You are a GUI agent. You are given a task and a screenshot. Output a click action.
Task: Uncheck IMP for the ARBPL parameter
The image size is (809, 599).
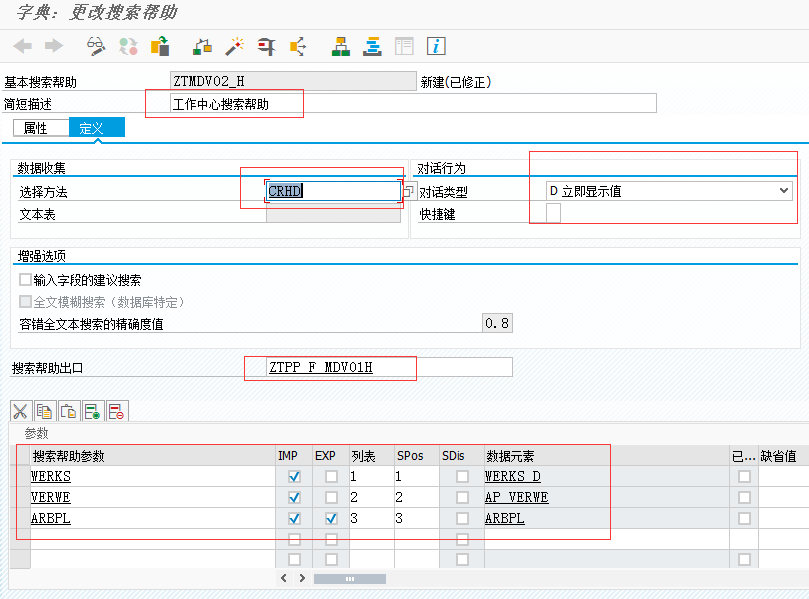[294, 519]
